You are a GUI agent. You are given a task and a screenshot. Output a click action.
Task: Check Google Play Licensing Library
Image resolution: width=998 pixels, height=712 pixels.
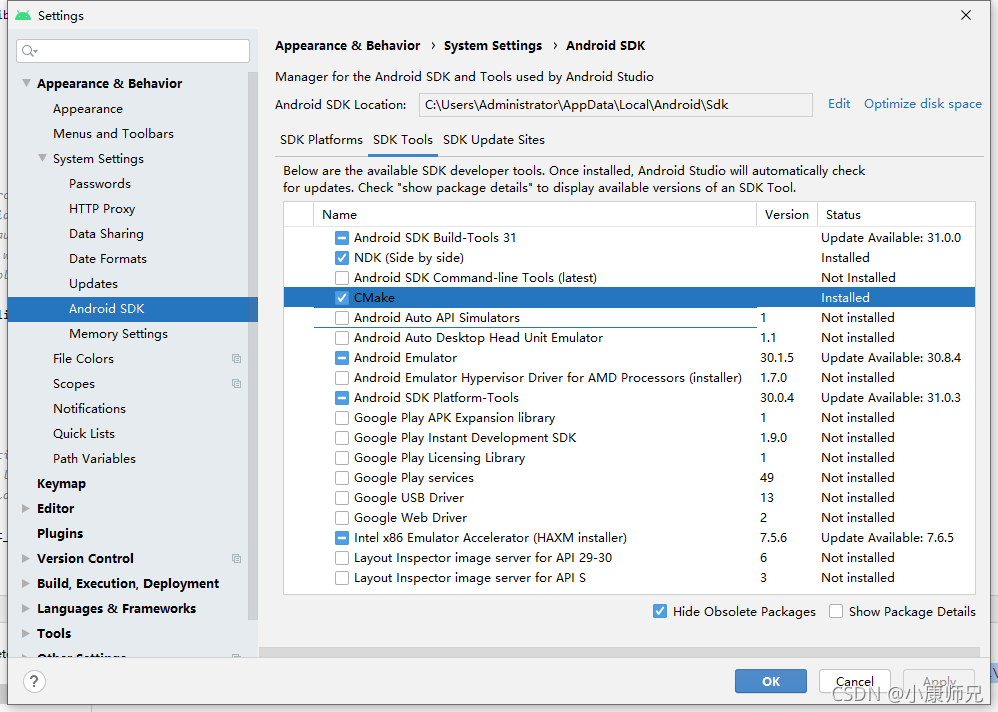pyautogui.click(x=342, y=457)
